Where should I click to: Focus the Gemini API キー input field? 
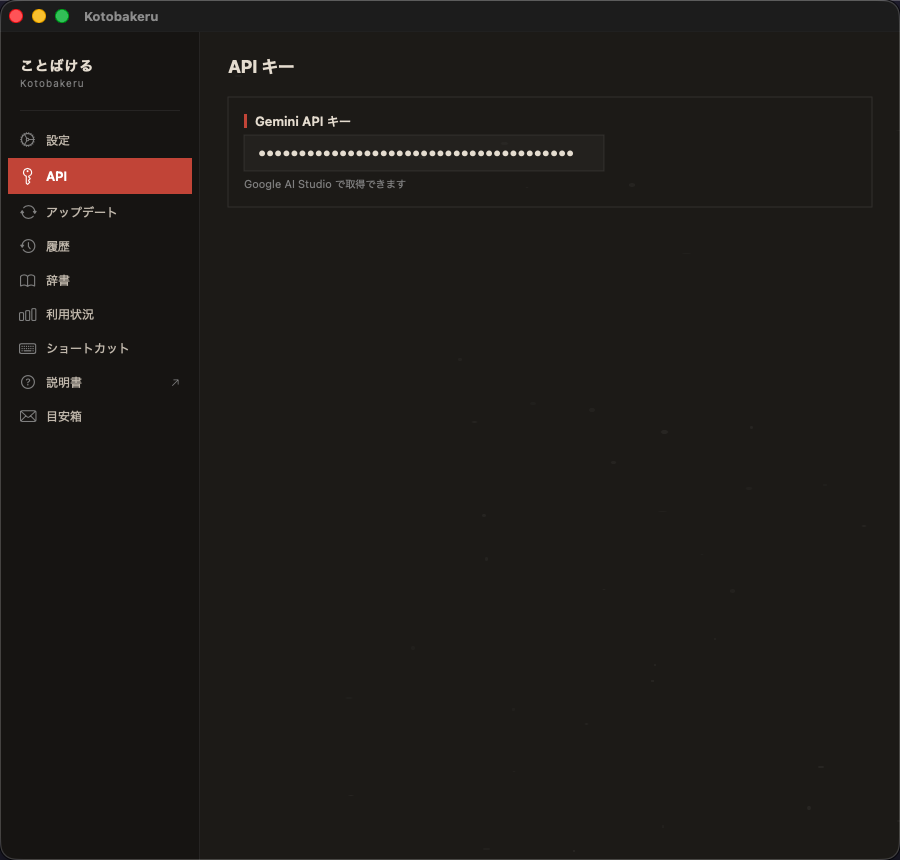[423, 153]
